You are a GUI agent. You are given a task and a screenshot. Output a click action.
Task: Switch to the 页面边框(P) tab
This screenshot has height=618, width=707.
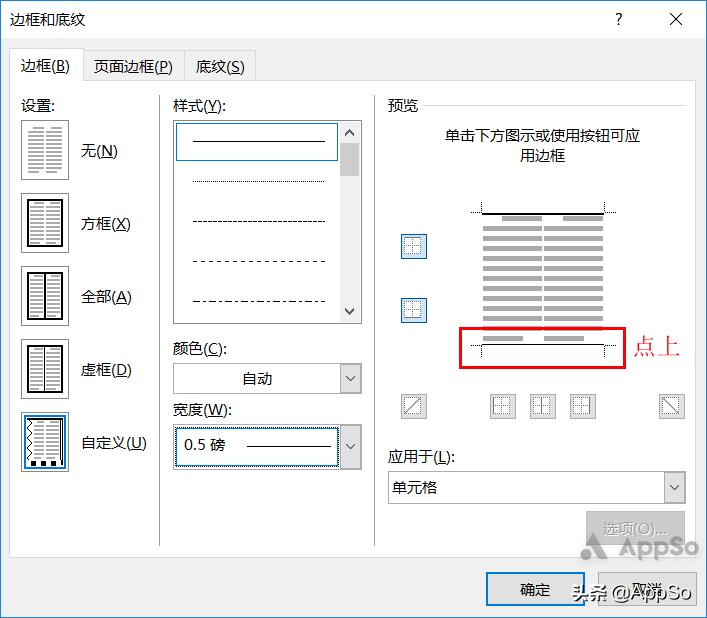[133, 67]
